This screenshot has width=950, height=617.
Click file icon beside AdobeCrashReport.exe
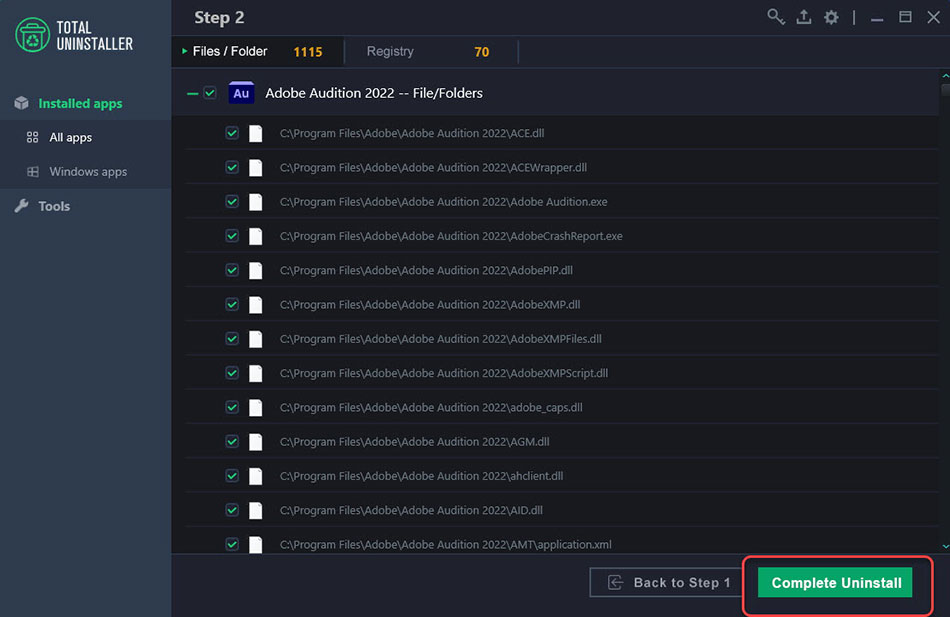tap(256, 236)
